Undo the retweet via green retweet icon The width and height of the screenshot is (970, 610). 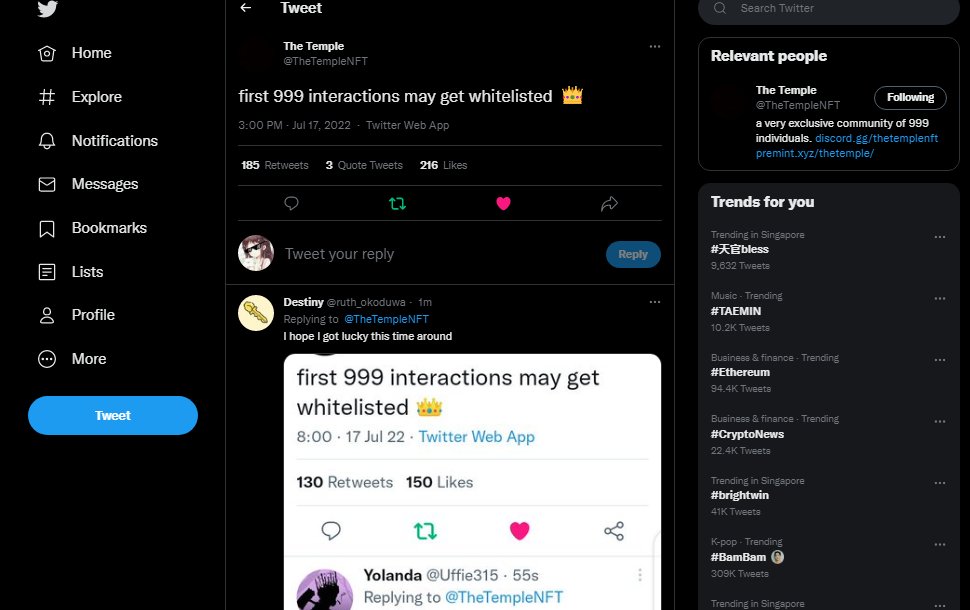point(397,203)
